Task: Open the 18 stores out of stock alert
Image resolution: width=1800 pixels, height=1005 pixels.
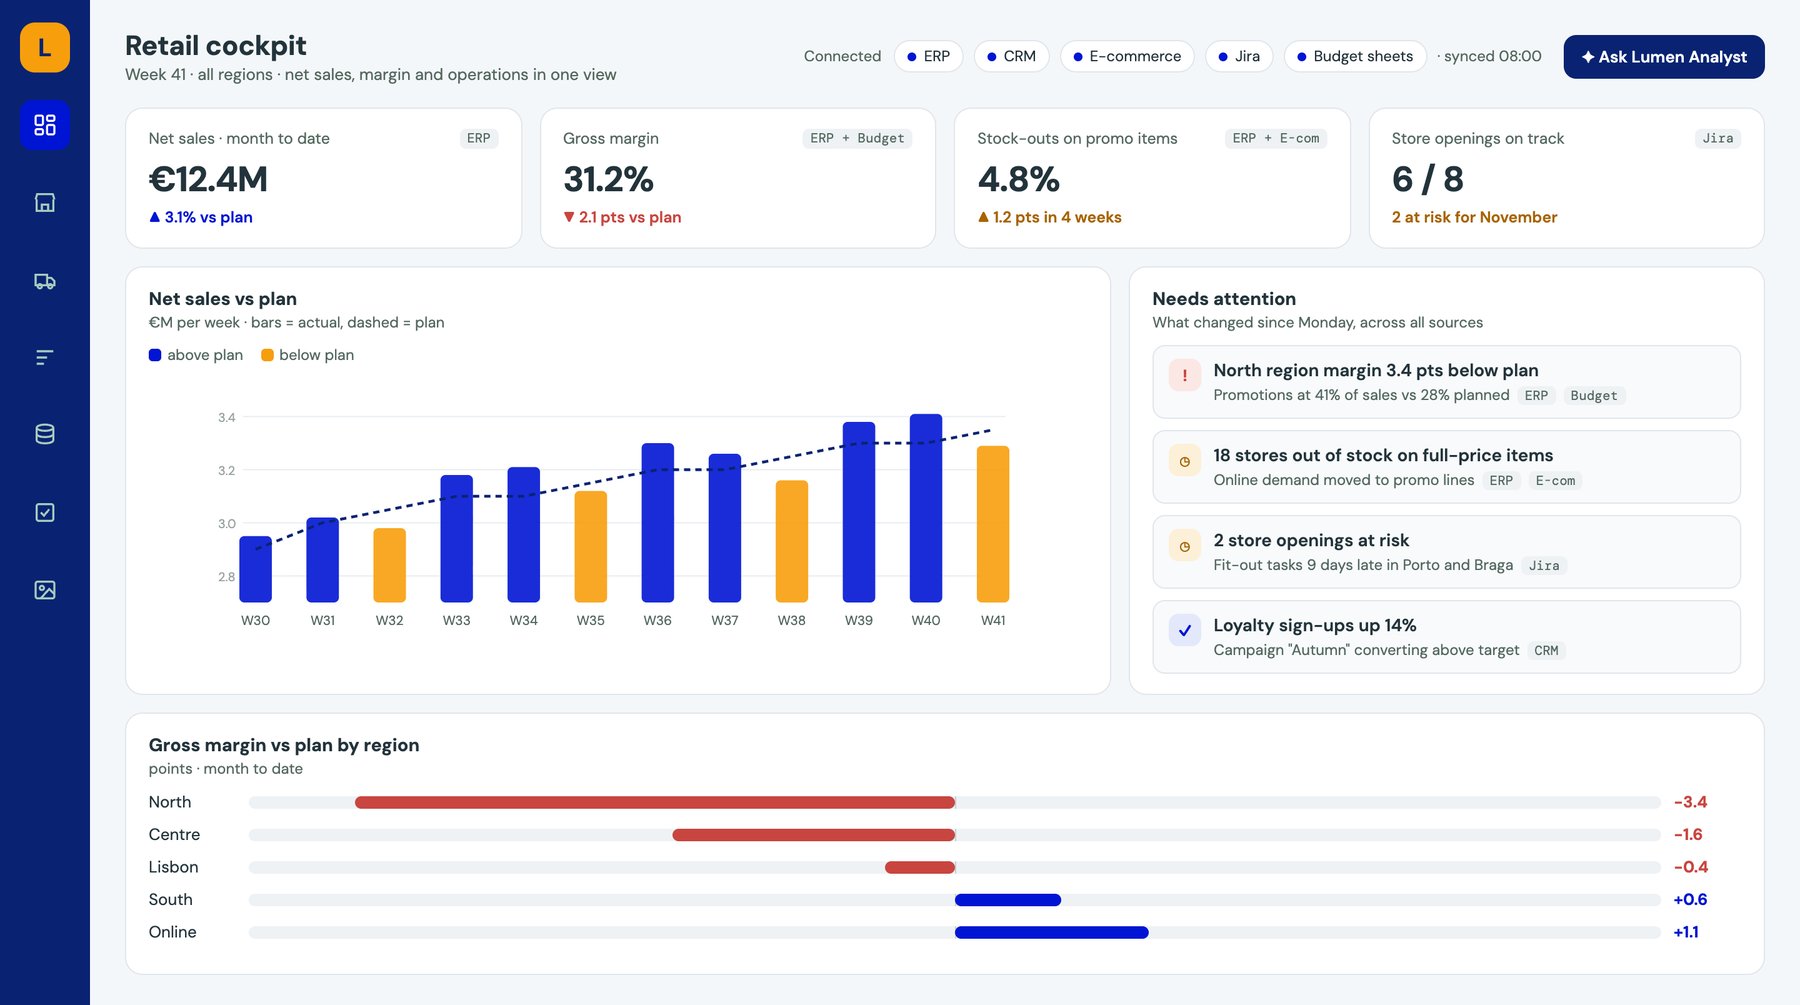Action: tap(1446, 467)
